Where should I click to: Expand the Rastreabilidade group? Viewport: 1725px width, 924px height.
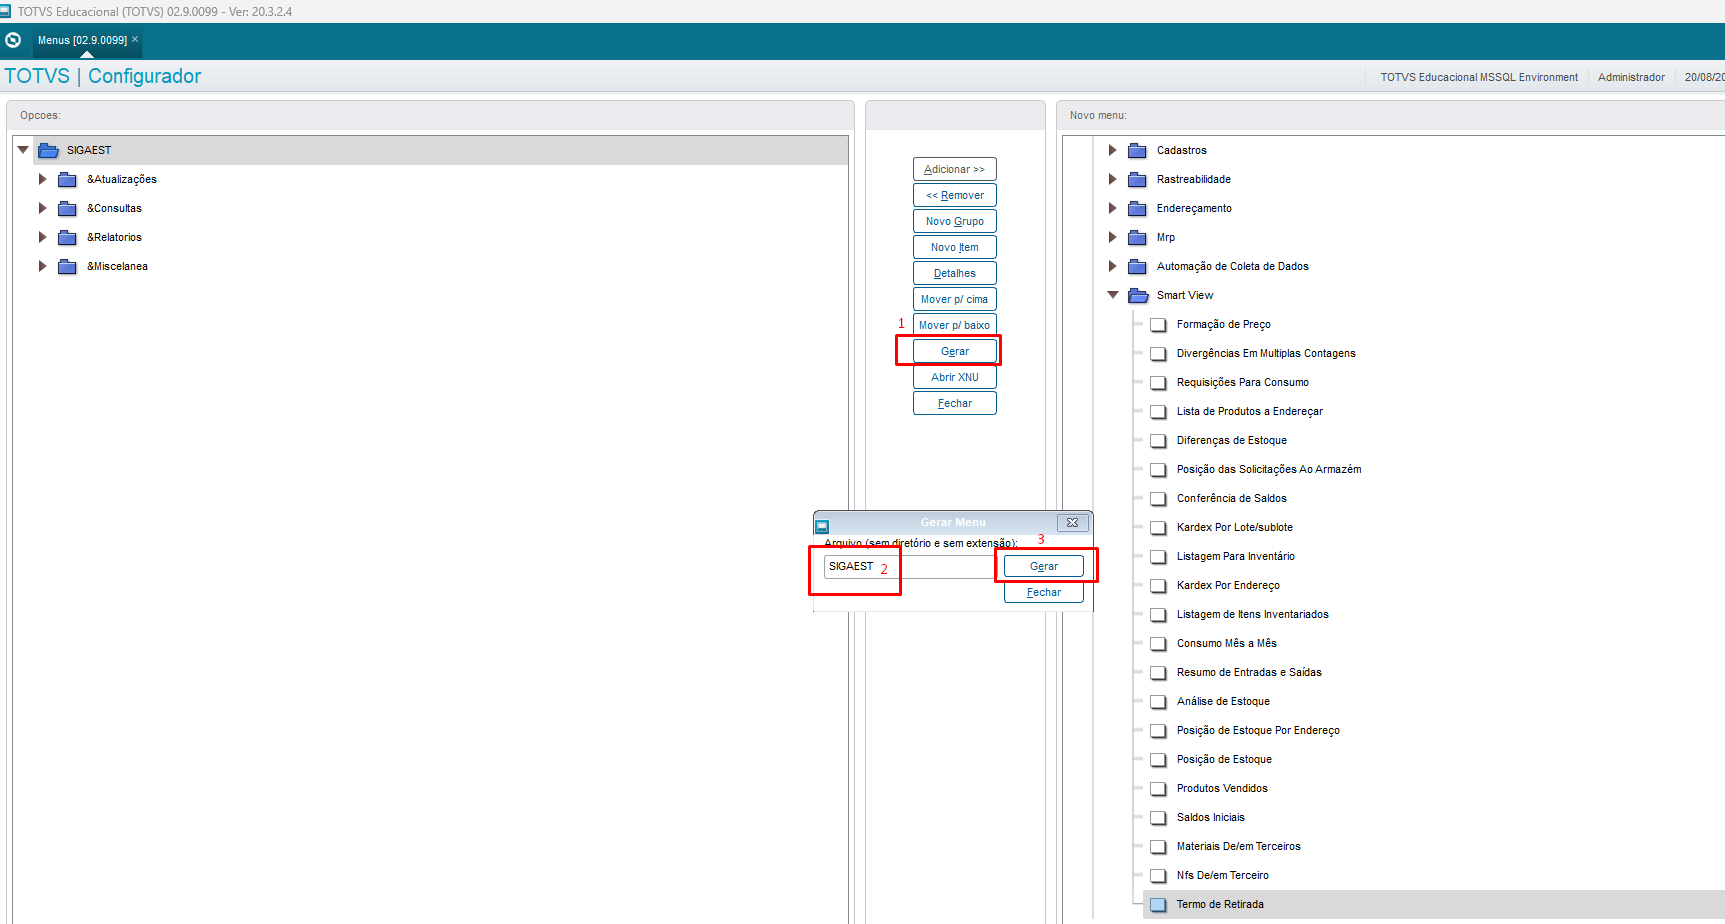1112,179
